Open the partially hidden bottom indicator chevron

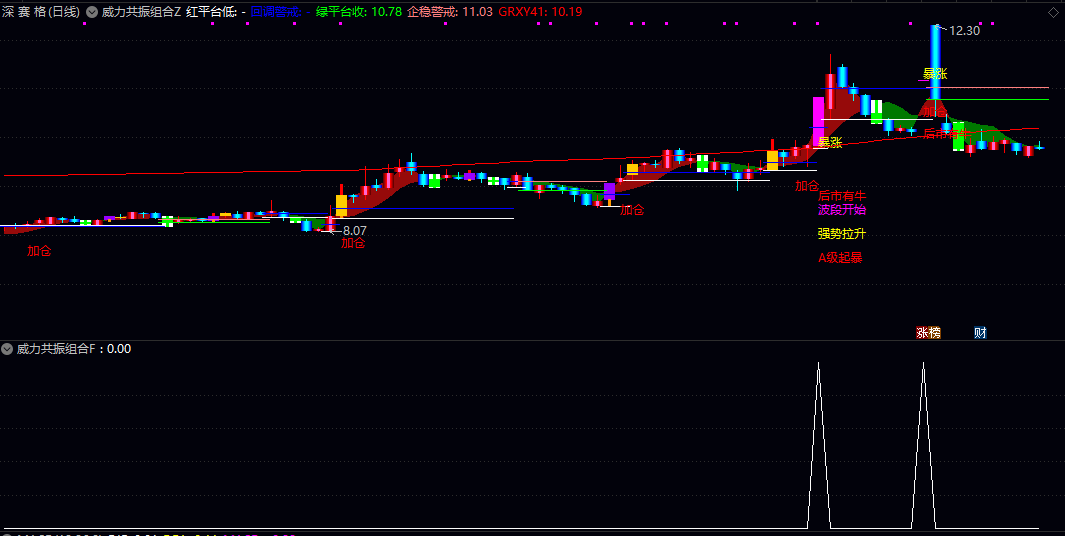pyautogui.click(x=6, y=535)
